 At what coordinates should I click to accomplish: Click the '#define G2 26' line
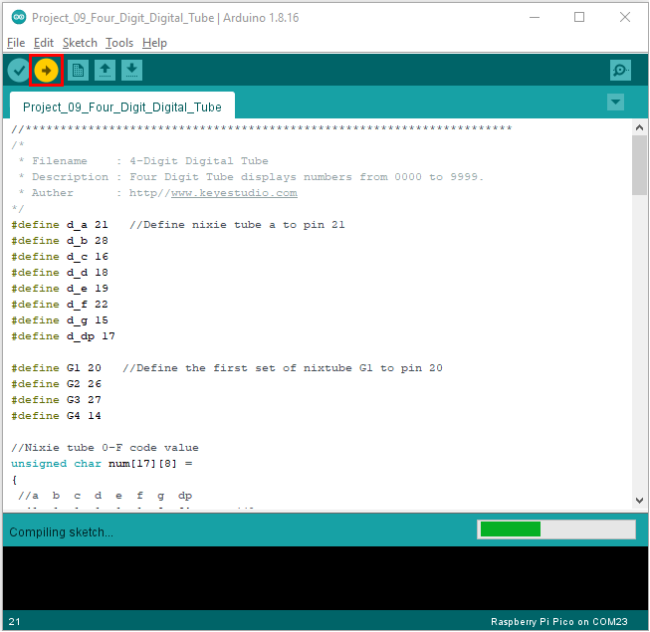[x=56, y=384]
